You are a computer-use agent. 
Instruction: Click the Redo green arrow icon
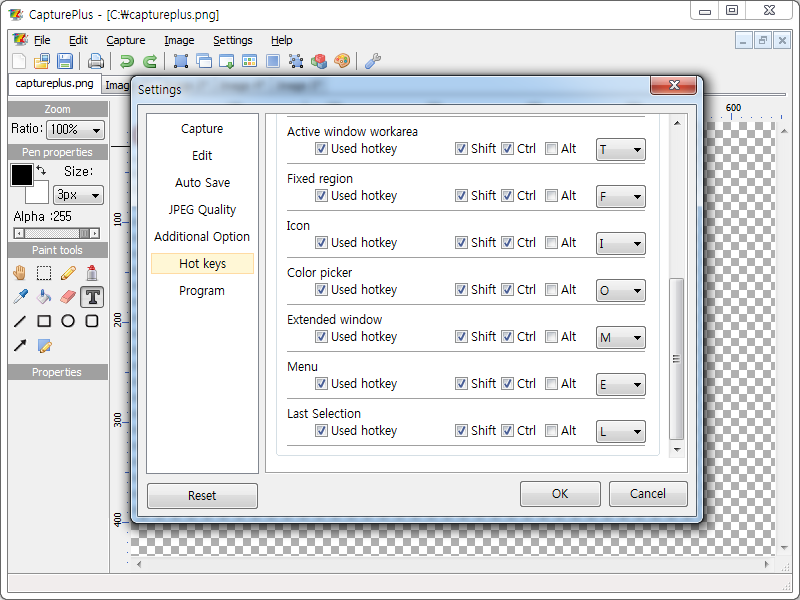149,61
